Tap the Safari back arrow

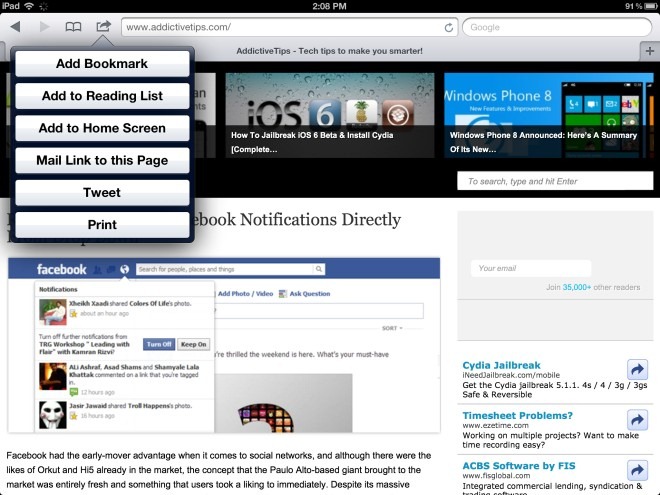(16, 27)
